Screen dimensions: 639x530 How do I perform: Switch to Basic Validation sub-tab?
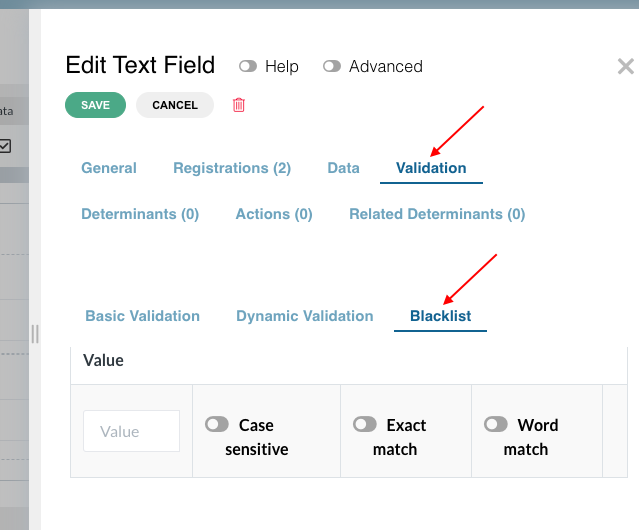143,316
